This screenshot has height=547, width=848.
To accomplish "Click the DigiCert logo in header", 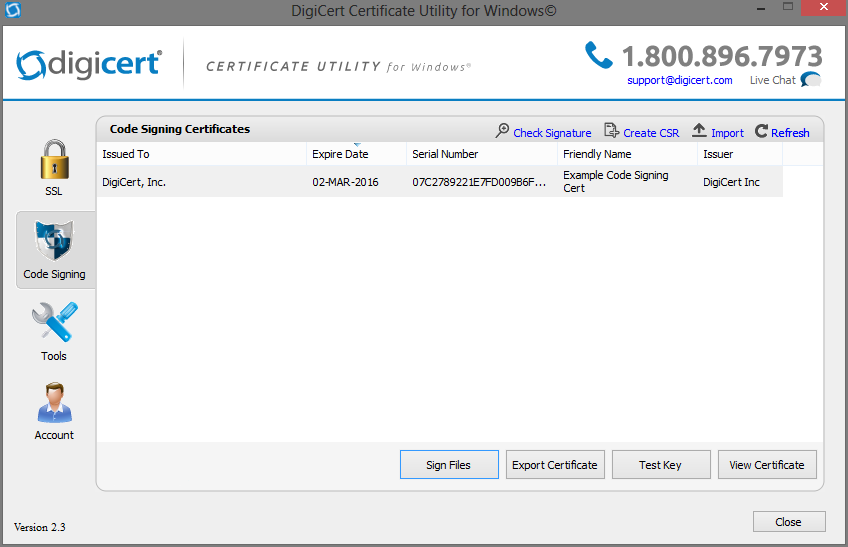I will click(89, 64).
